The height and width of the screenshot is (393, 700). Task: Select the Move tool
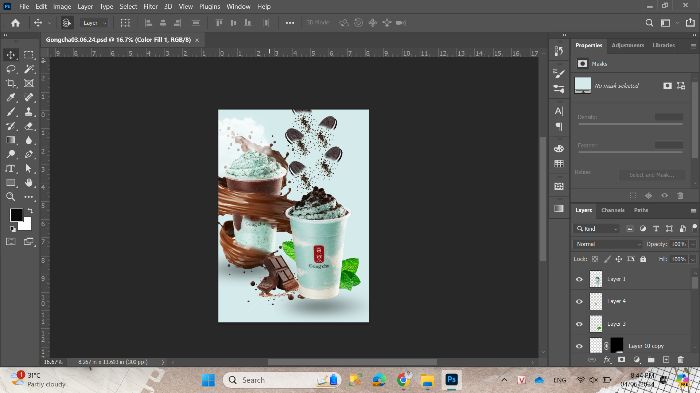[11, 54]
